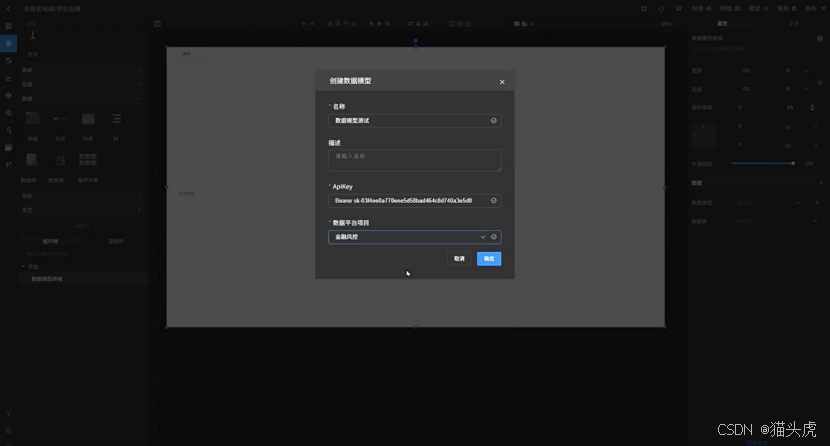Open the 高度 unit dropdown
Screen dimensions: 830x446
pos(797,89)
